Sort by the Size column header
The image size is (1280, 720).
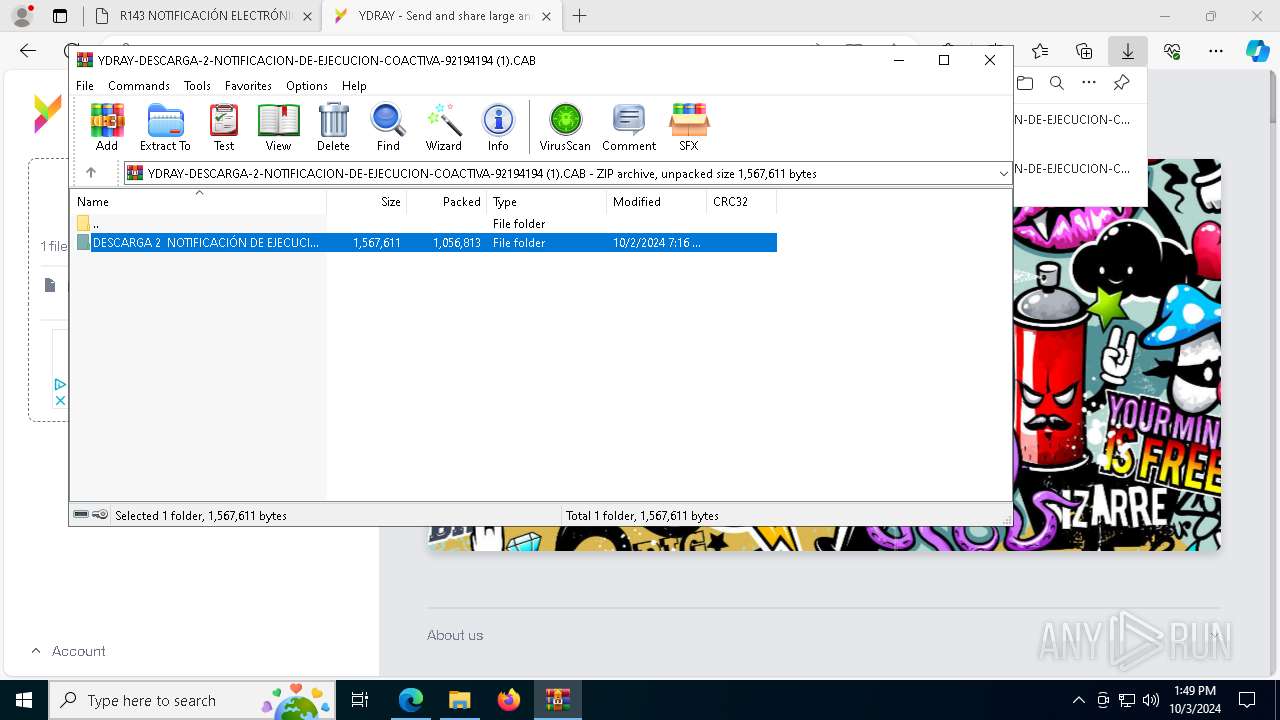367,202
